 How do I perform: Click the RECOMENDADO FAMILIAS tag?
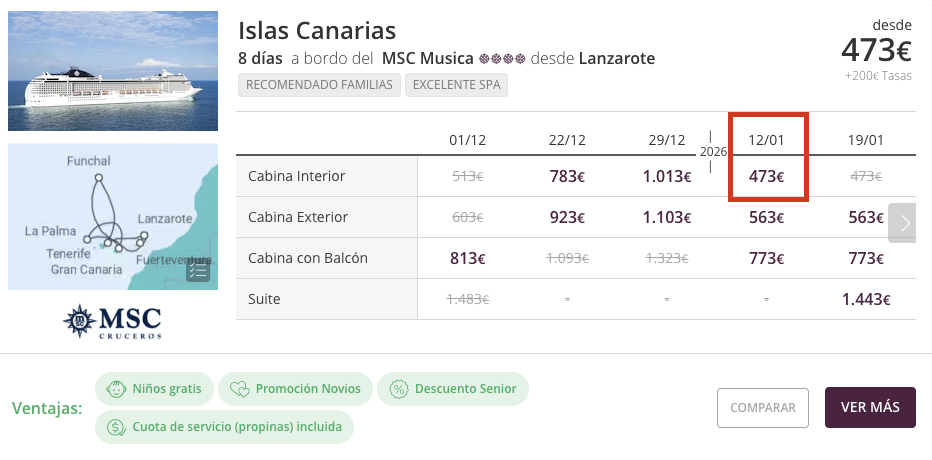pos(319,85)
